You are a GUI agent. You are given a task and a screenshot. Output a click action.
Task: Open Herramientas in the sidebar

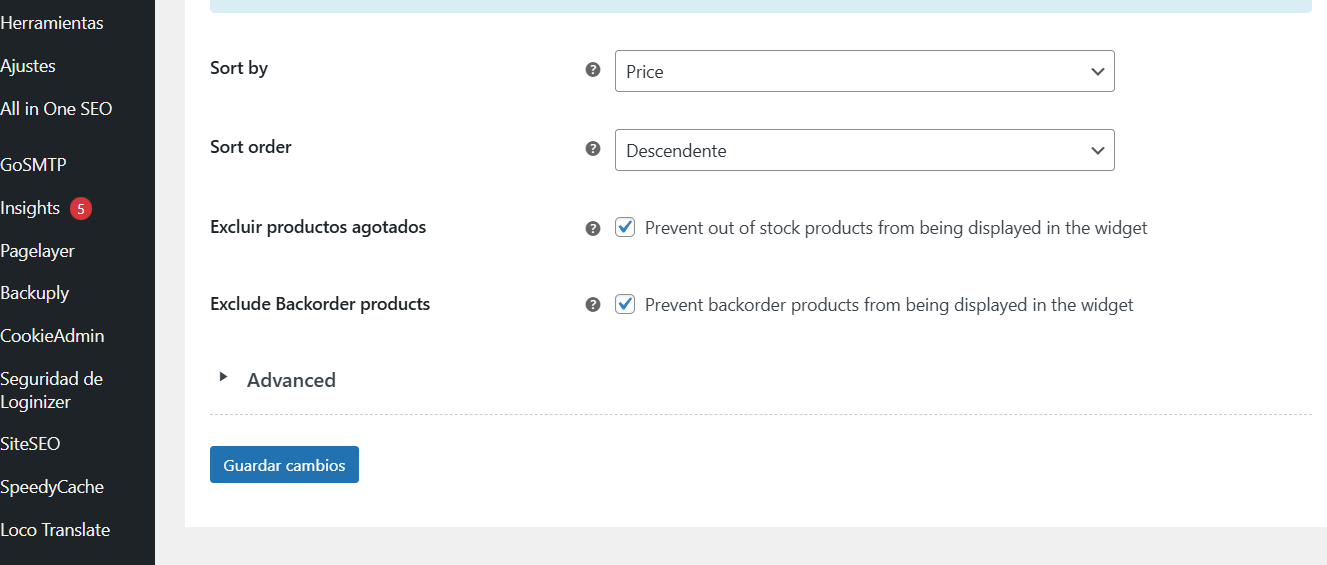[x=52, y=23]
